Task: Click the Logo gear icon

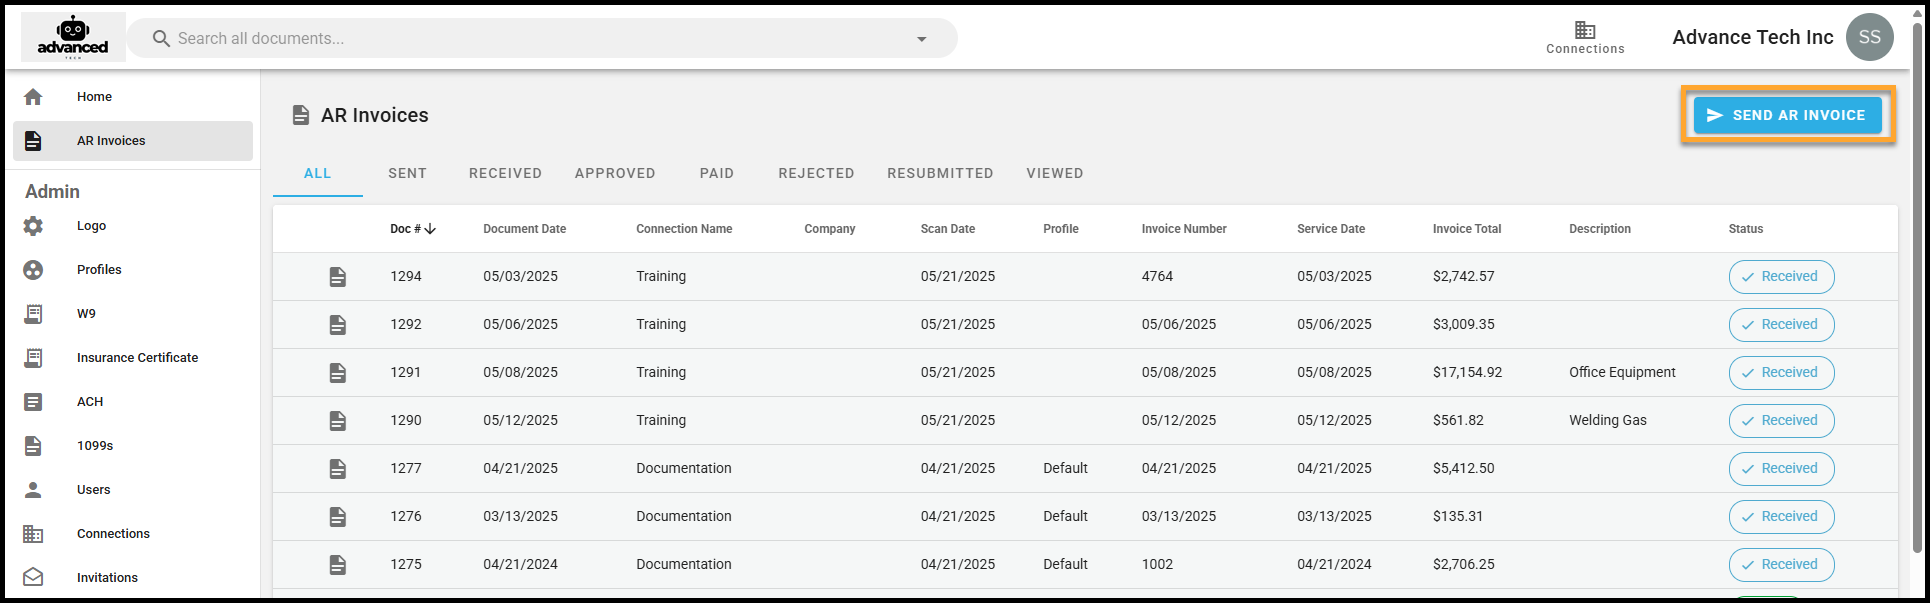Action: (x=33, y=226)
